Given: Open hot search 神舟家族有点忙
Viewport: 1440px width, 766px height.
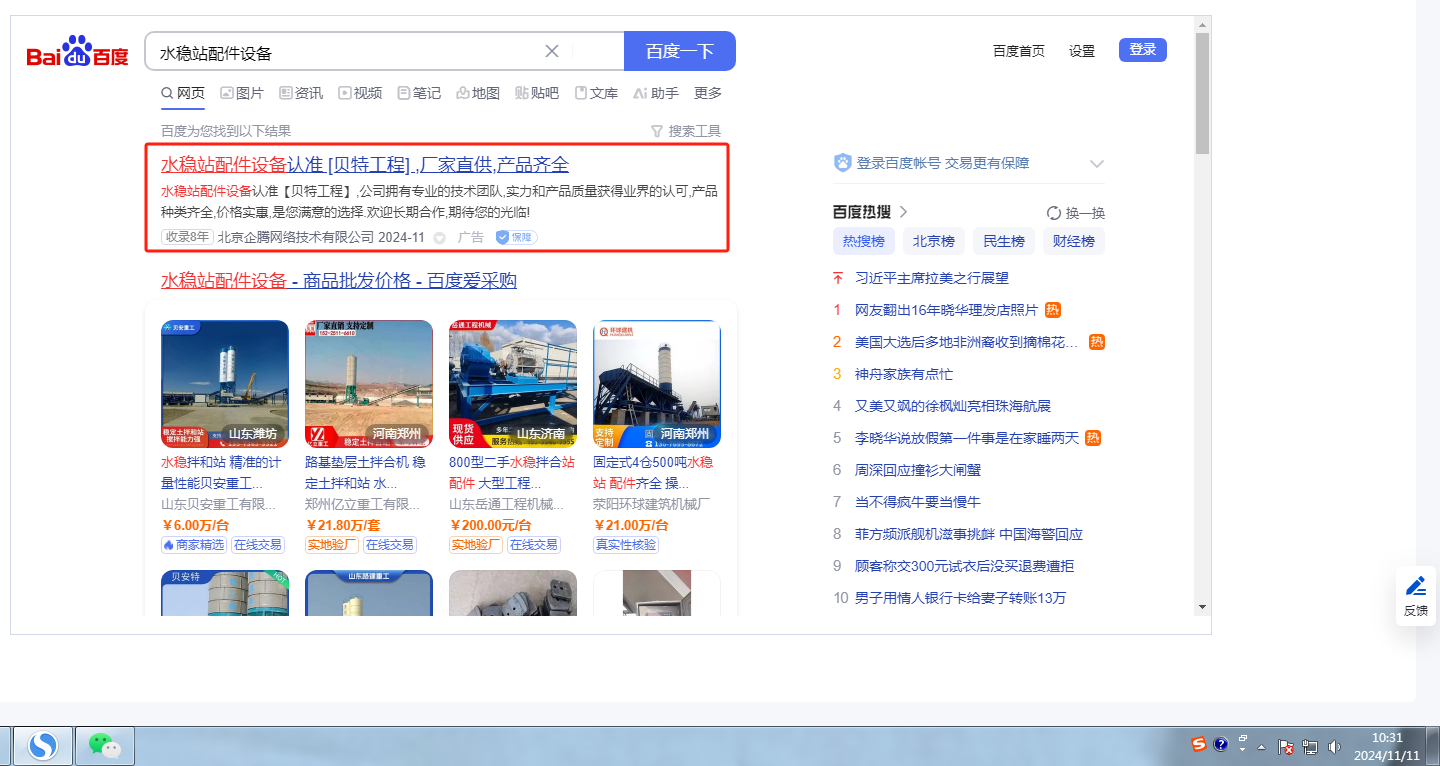Looking at the screenshot, I should click(x=904, y=374).
